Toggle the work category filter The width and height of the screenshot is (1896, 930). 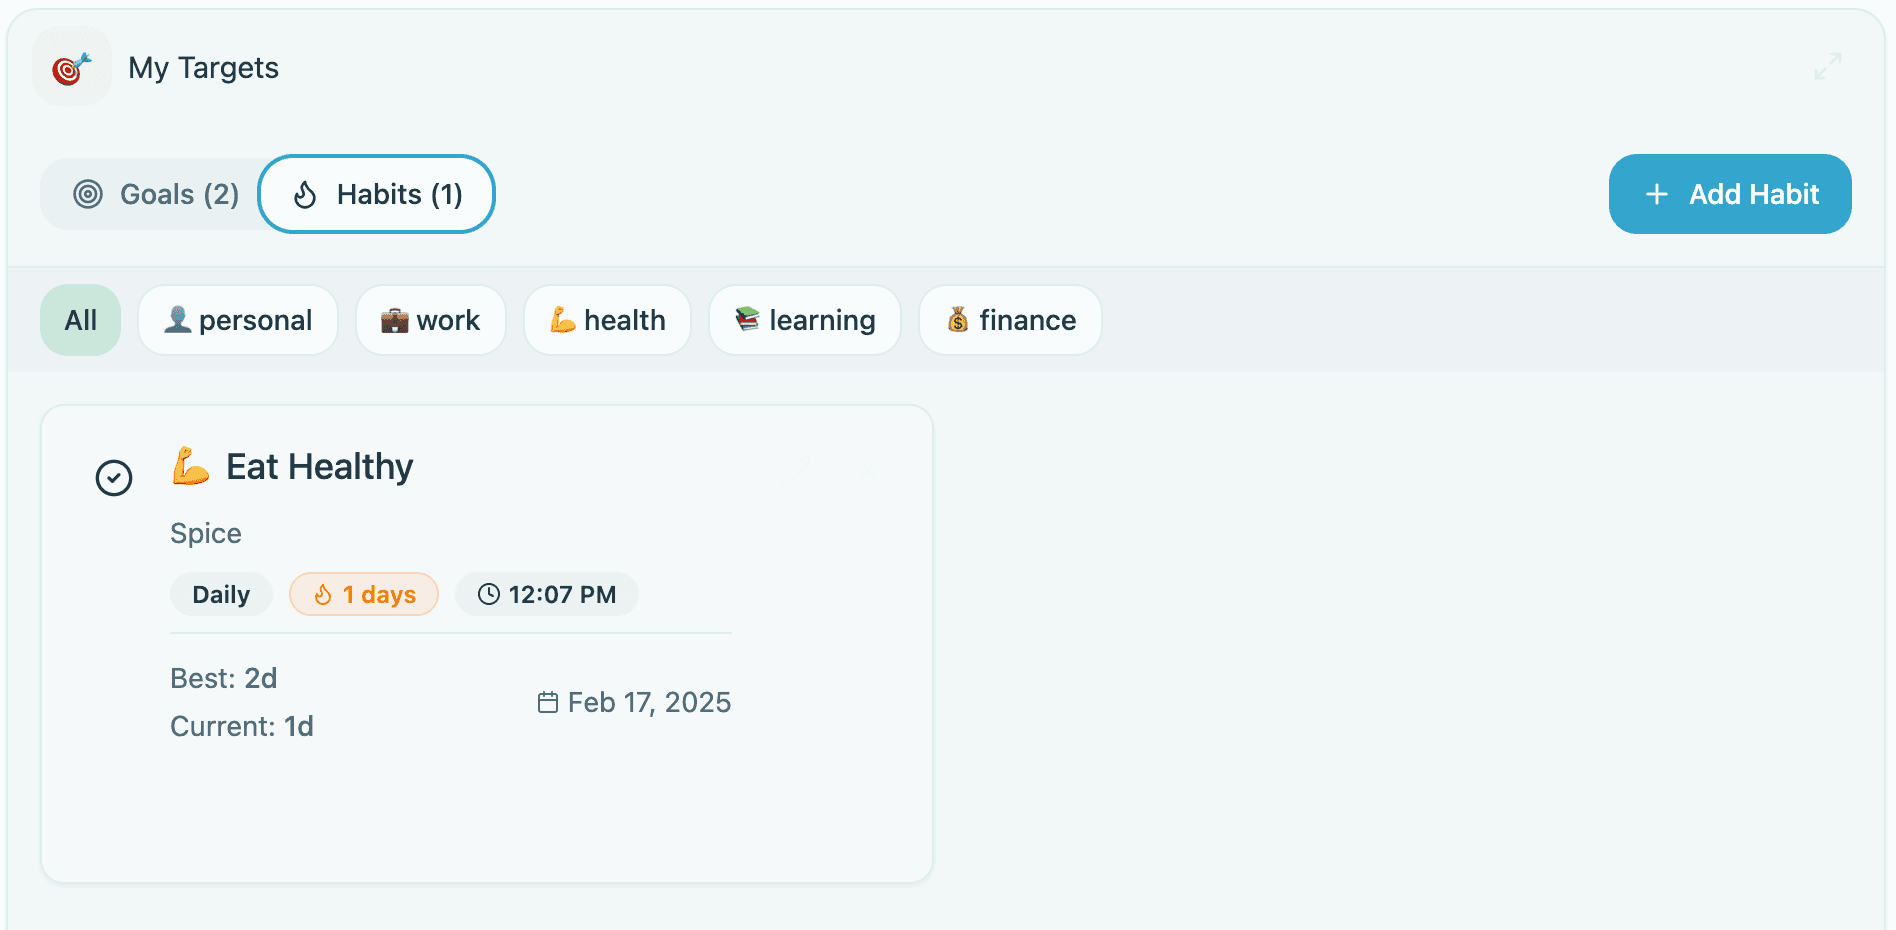(430, 319)
